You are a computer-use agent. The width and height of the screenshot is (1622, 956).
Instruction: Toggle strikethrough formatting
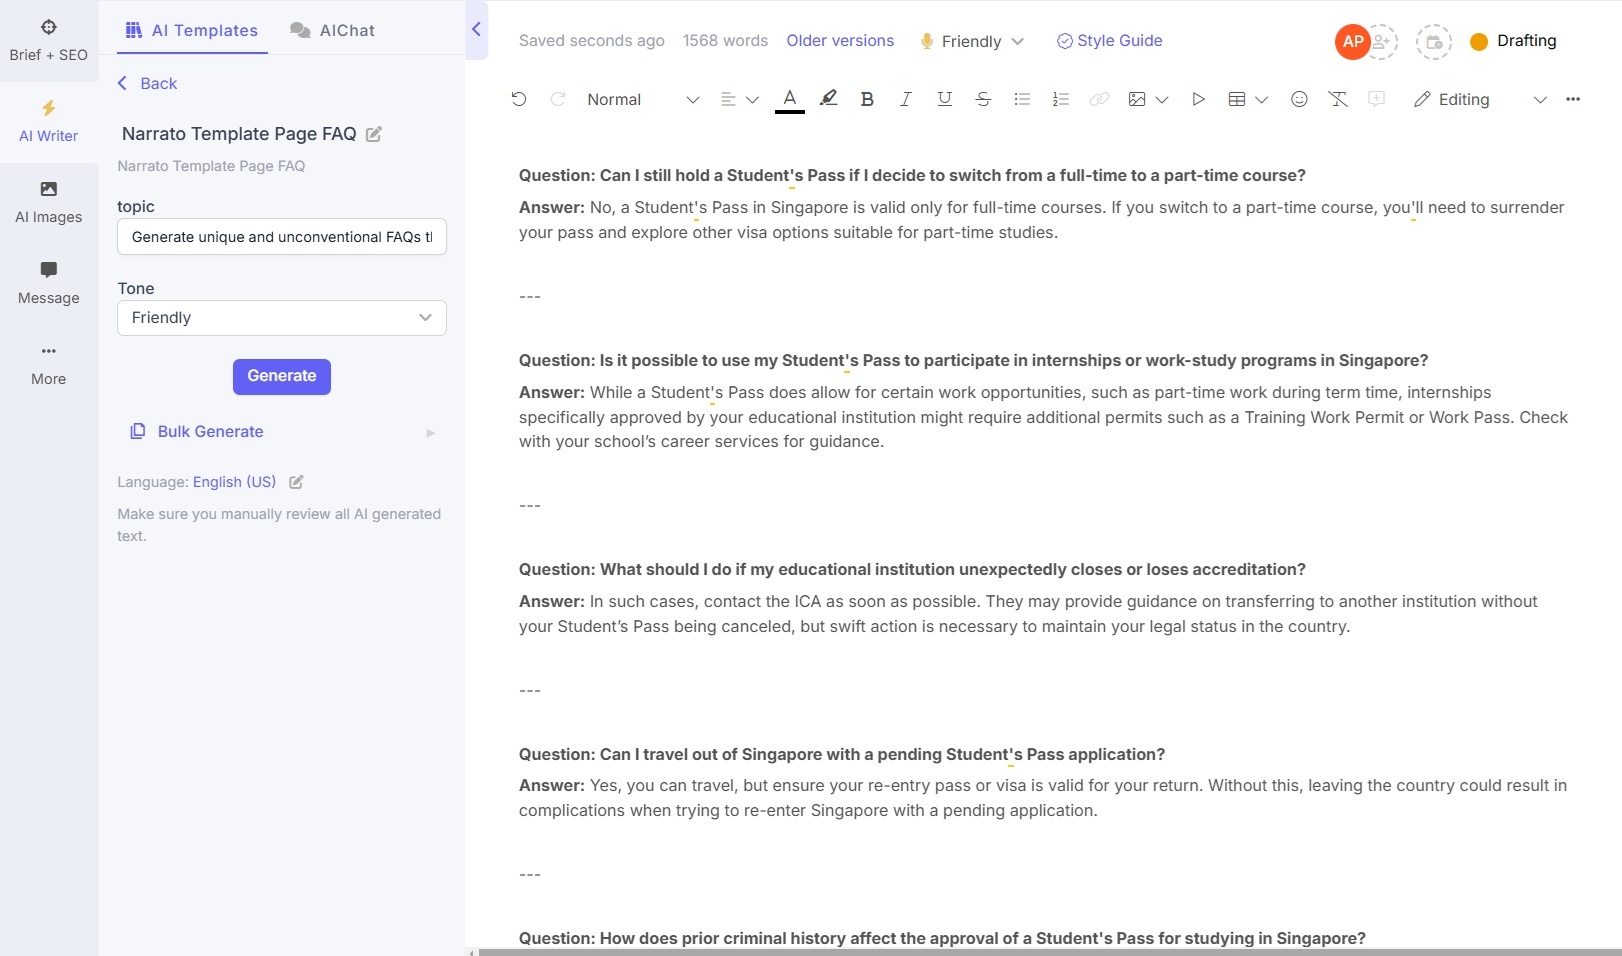[x=983, y=99]
